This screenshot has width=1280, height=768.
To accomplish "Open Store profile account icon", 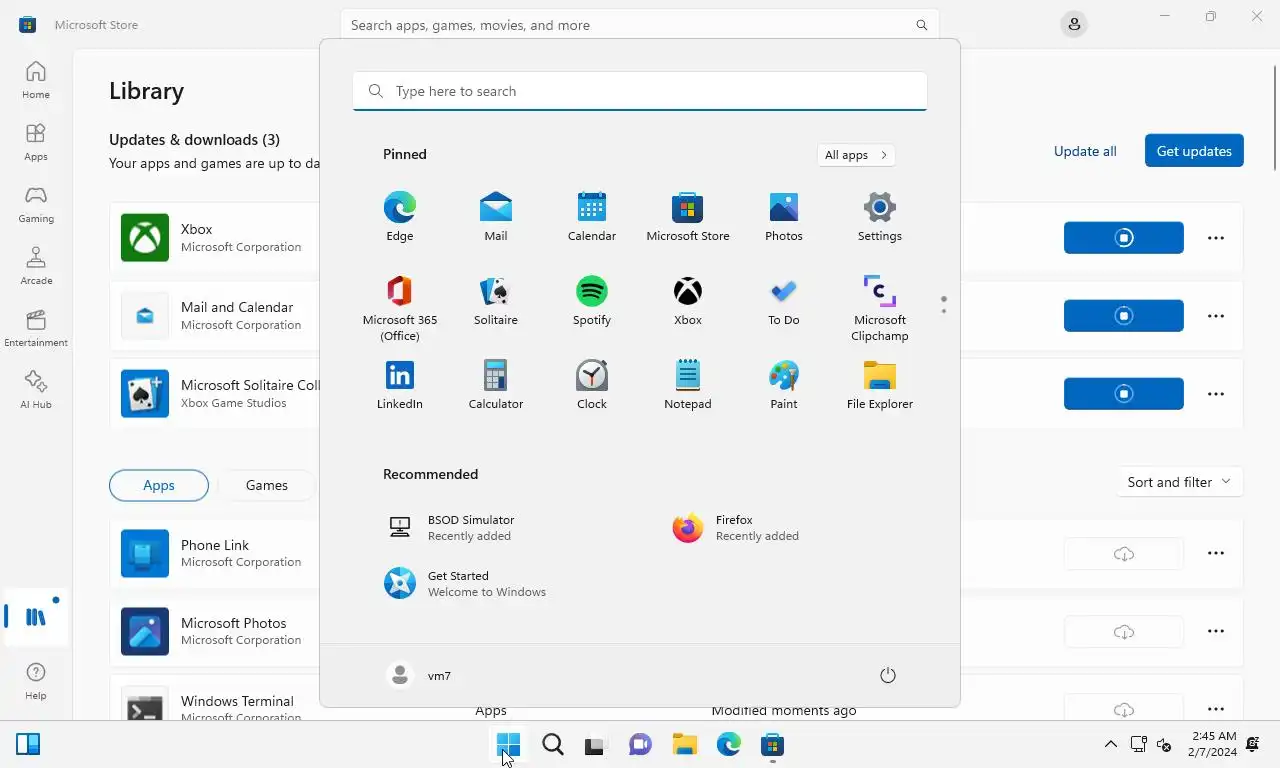I will 1074,24.
